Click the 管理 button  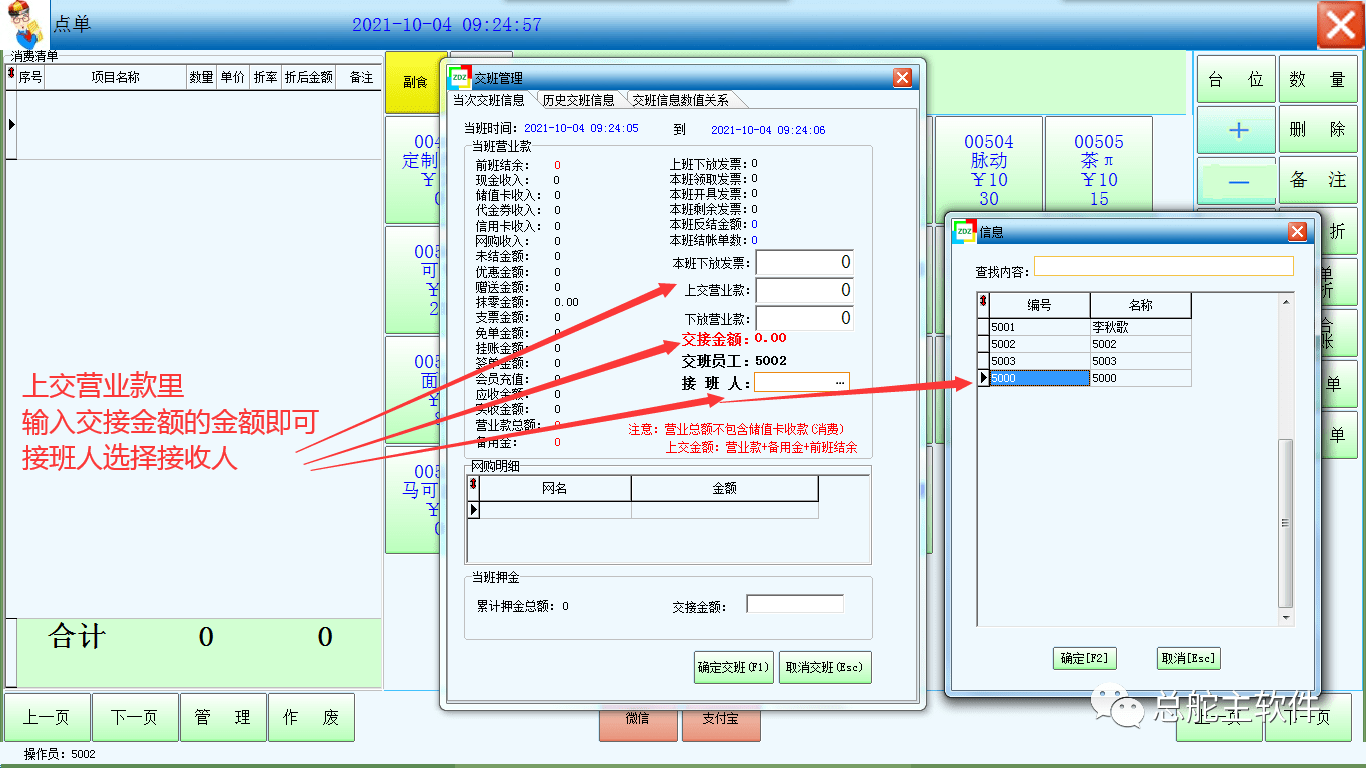click(x=223, y=717)
